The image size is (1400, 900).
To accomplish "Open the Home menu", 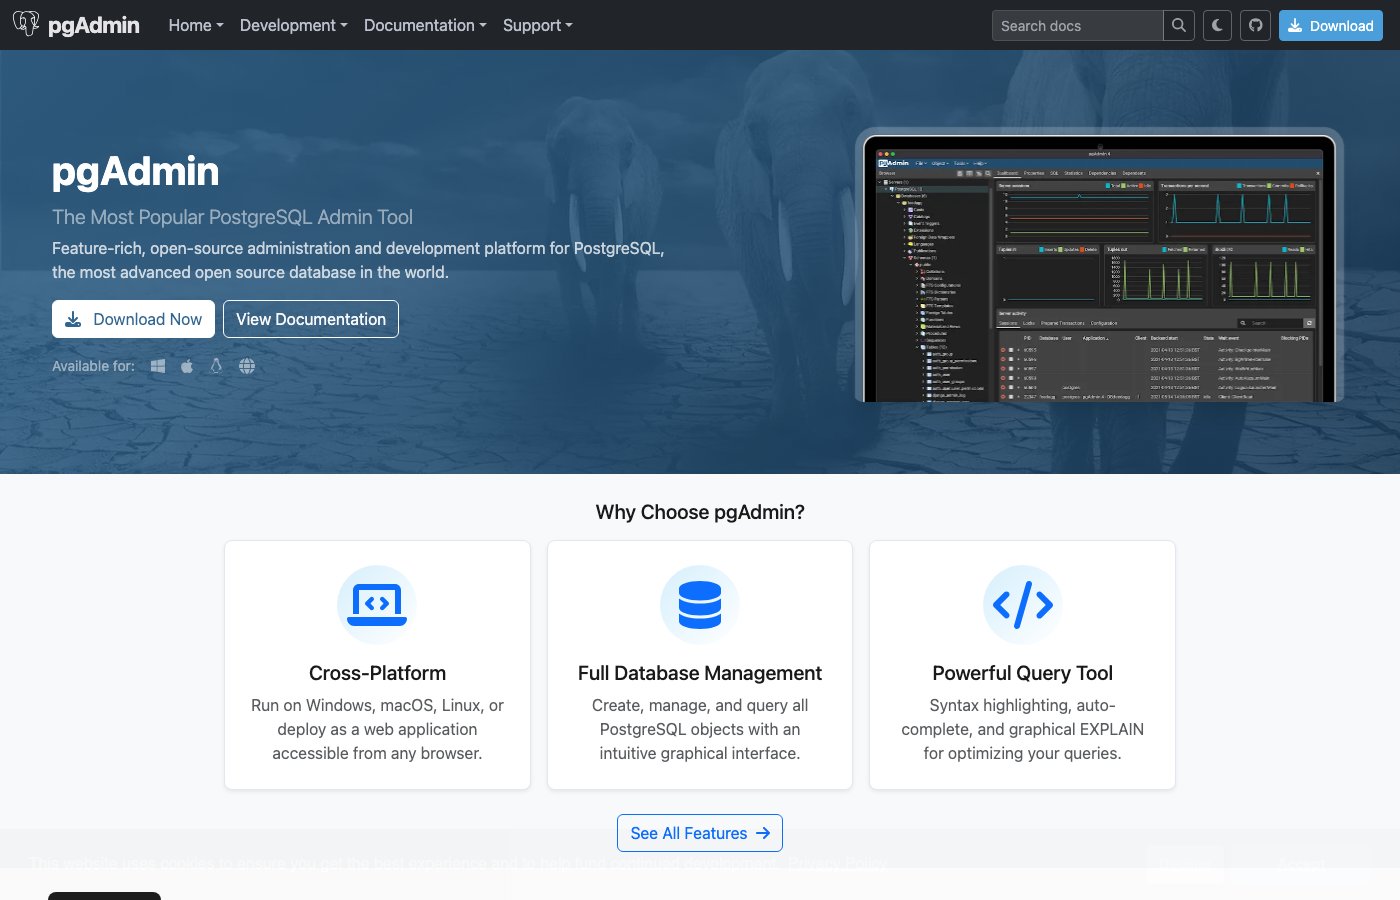I will click(195, 25).
